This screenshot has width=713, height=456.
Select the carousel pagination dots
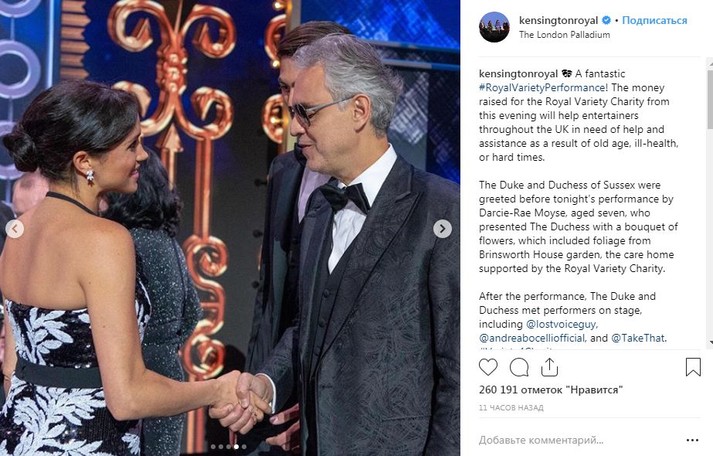tap(229, 447)
